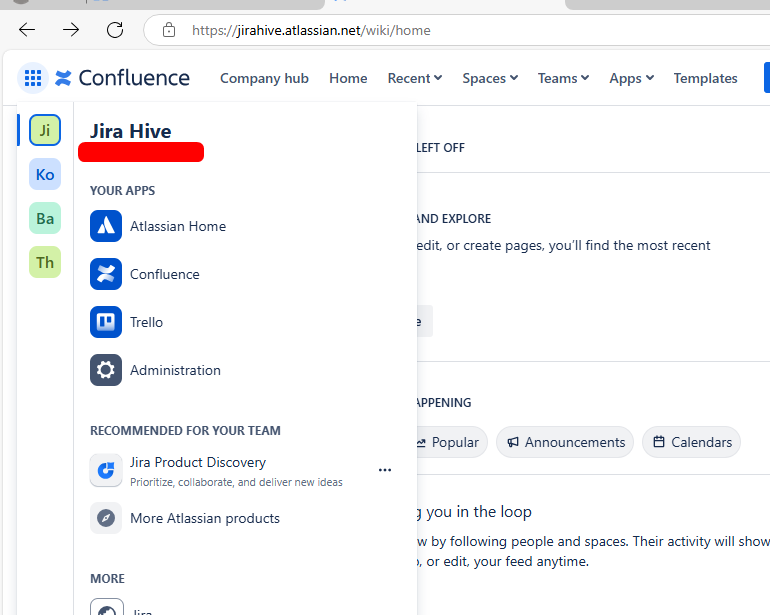Click the Atlassian Home app icon
Screen dimensions: 770x615
click(106, 226)
